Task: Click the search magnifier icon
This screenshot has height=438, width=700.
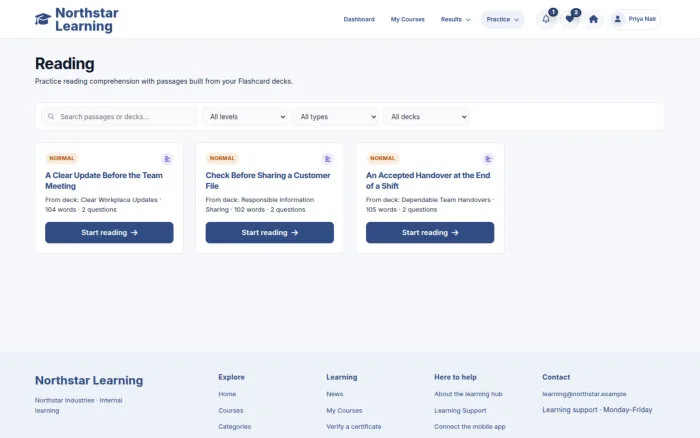Action: tap(51, 117)
